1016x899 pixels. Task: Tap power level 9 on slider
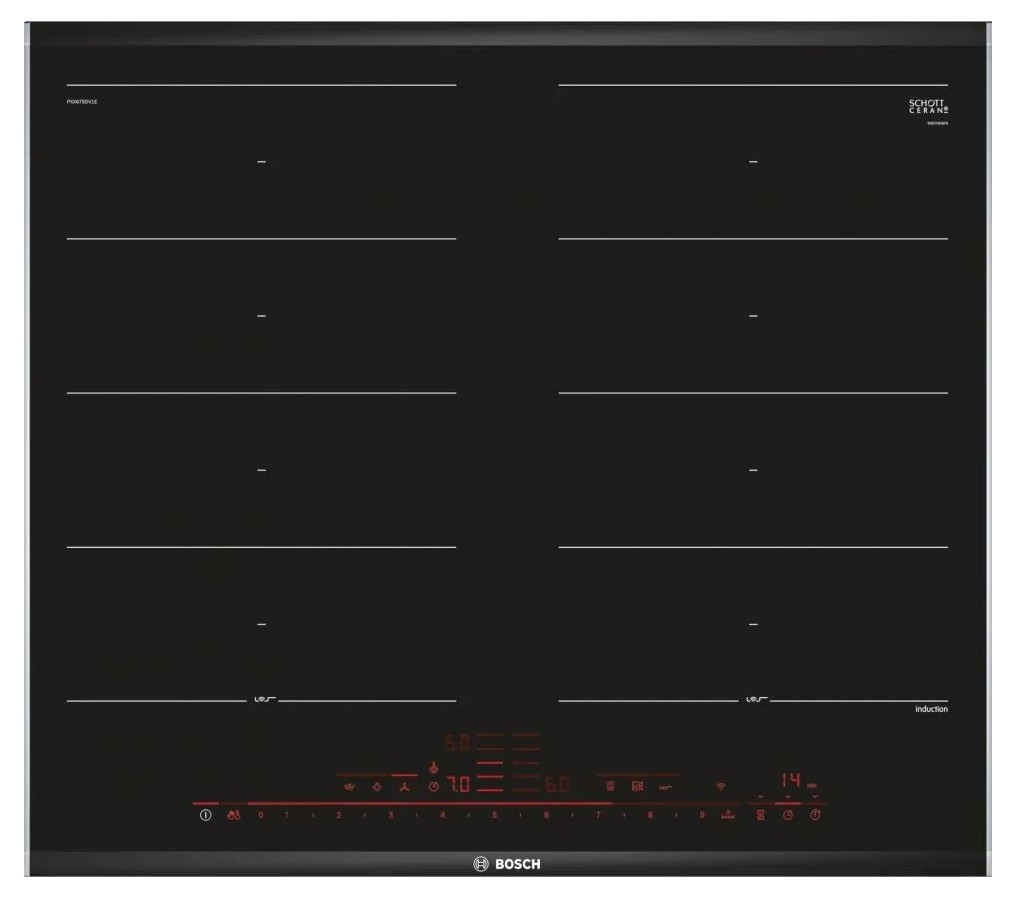coord(702,816)
